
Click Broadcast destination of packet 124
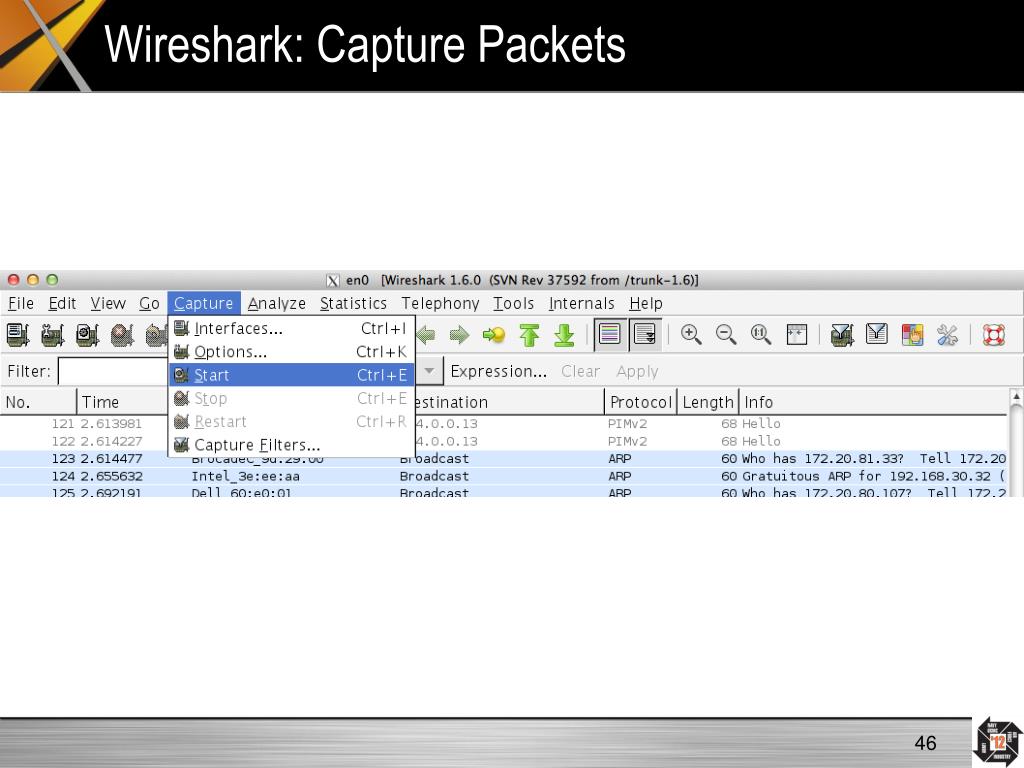point(434,476)
